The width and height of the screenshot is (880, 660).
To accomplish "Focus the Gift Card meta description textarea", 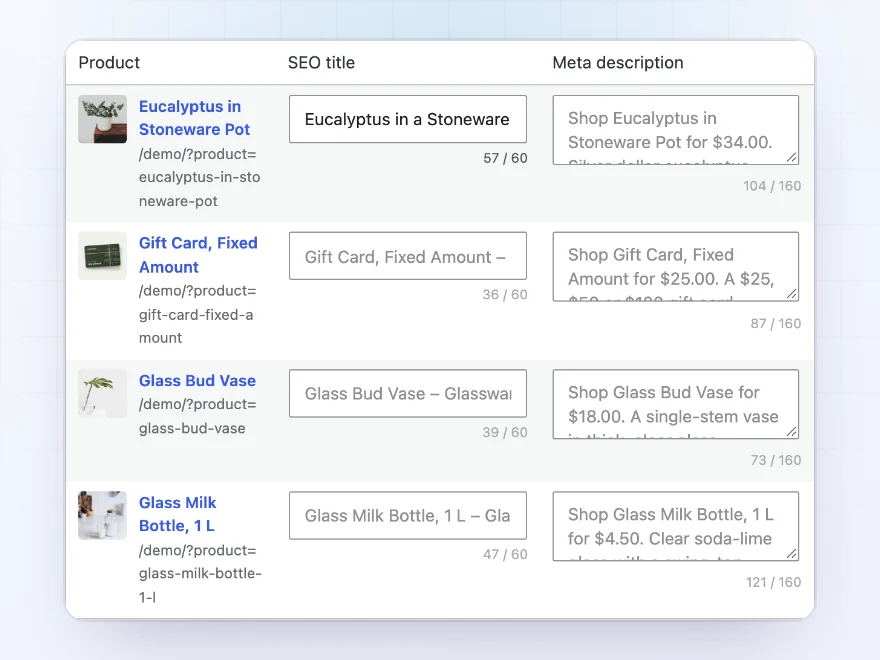I will [676, 267].
